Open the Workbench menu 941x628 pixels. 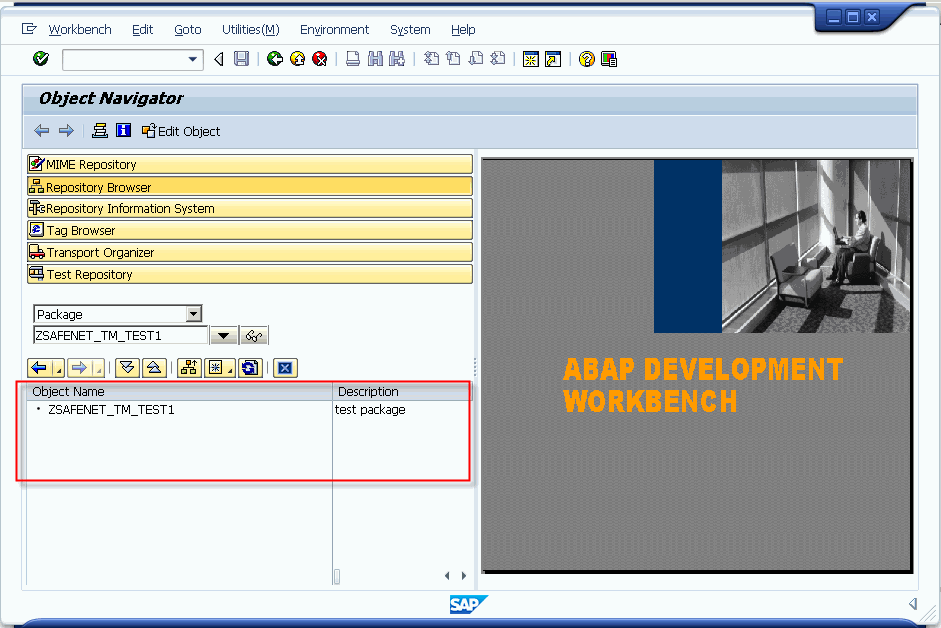(80, 29)
